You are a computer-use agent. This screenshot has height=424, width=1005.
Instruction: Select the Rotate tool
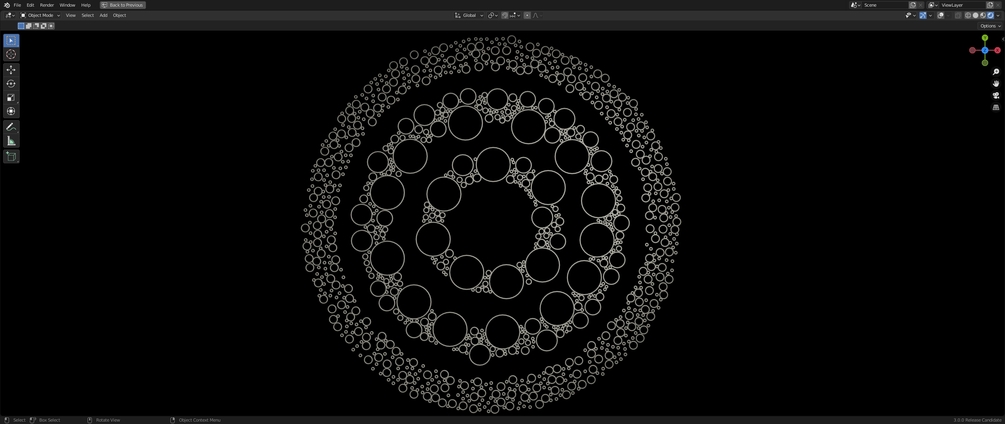[11, 83]
